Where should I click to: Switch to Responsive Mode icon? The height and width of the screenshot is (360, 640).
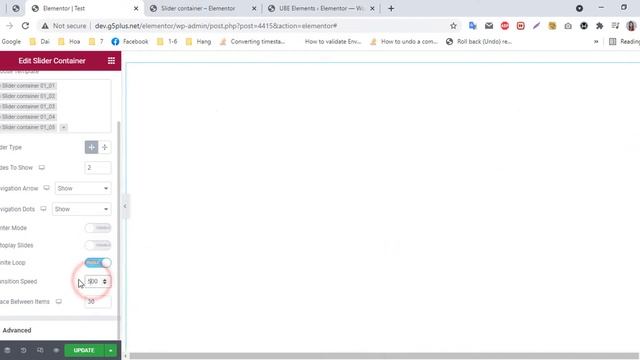click(x=40, y=350)
